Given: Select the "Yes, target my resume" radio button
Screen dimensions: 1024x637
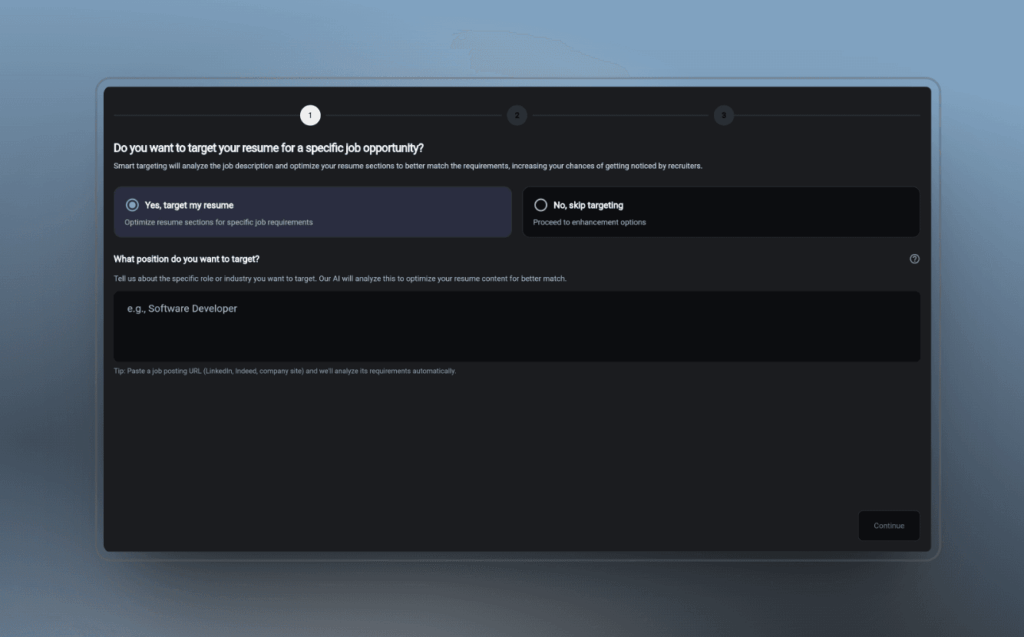Looking at the screenshot, I should tap(132, 205).
